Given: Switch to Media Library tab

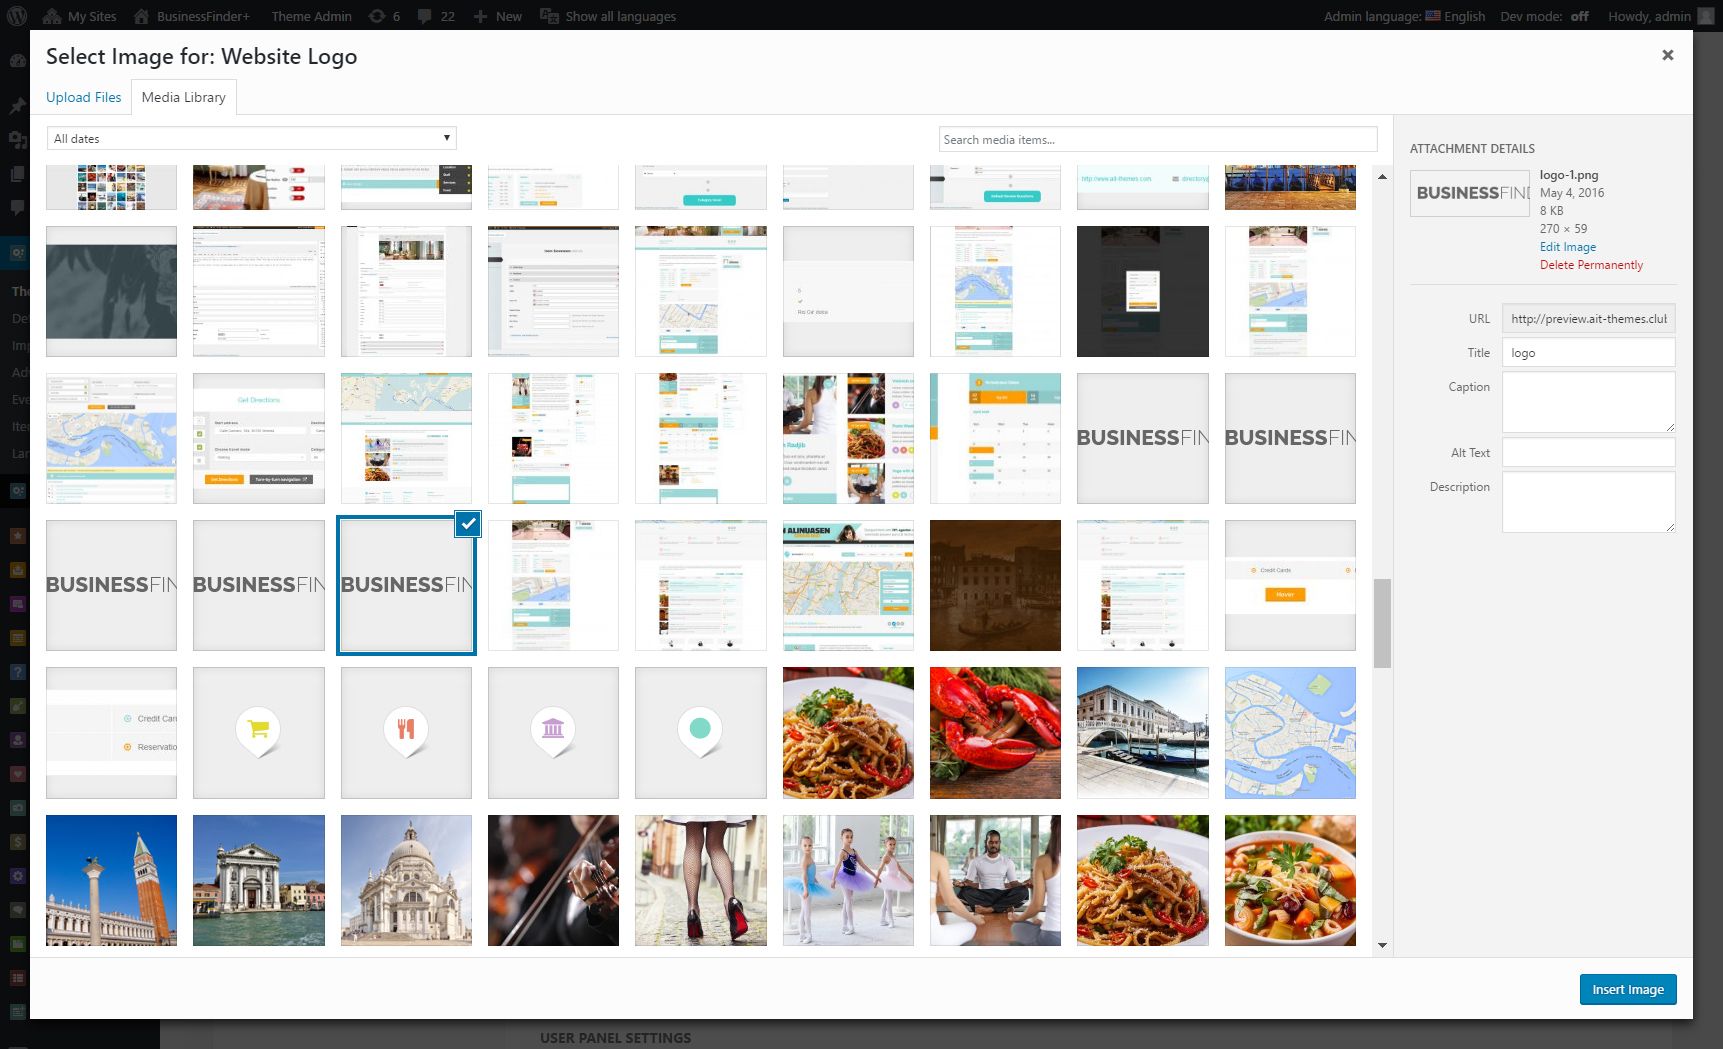Looking at the screenshot, I should (183, 97).
